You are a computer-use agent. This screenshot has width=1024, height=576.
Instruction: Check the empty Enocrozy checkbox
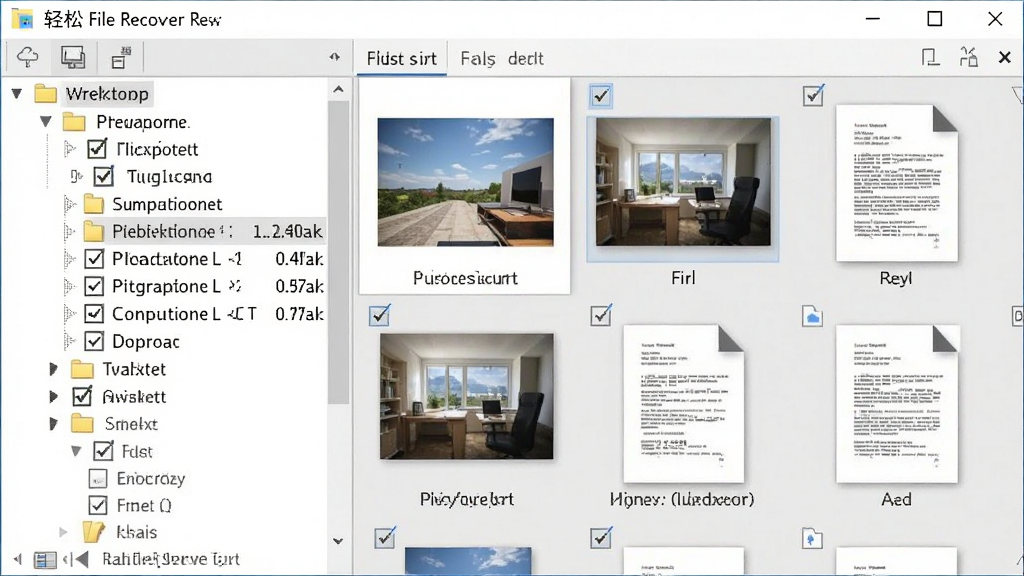97,479
